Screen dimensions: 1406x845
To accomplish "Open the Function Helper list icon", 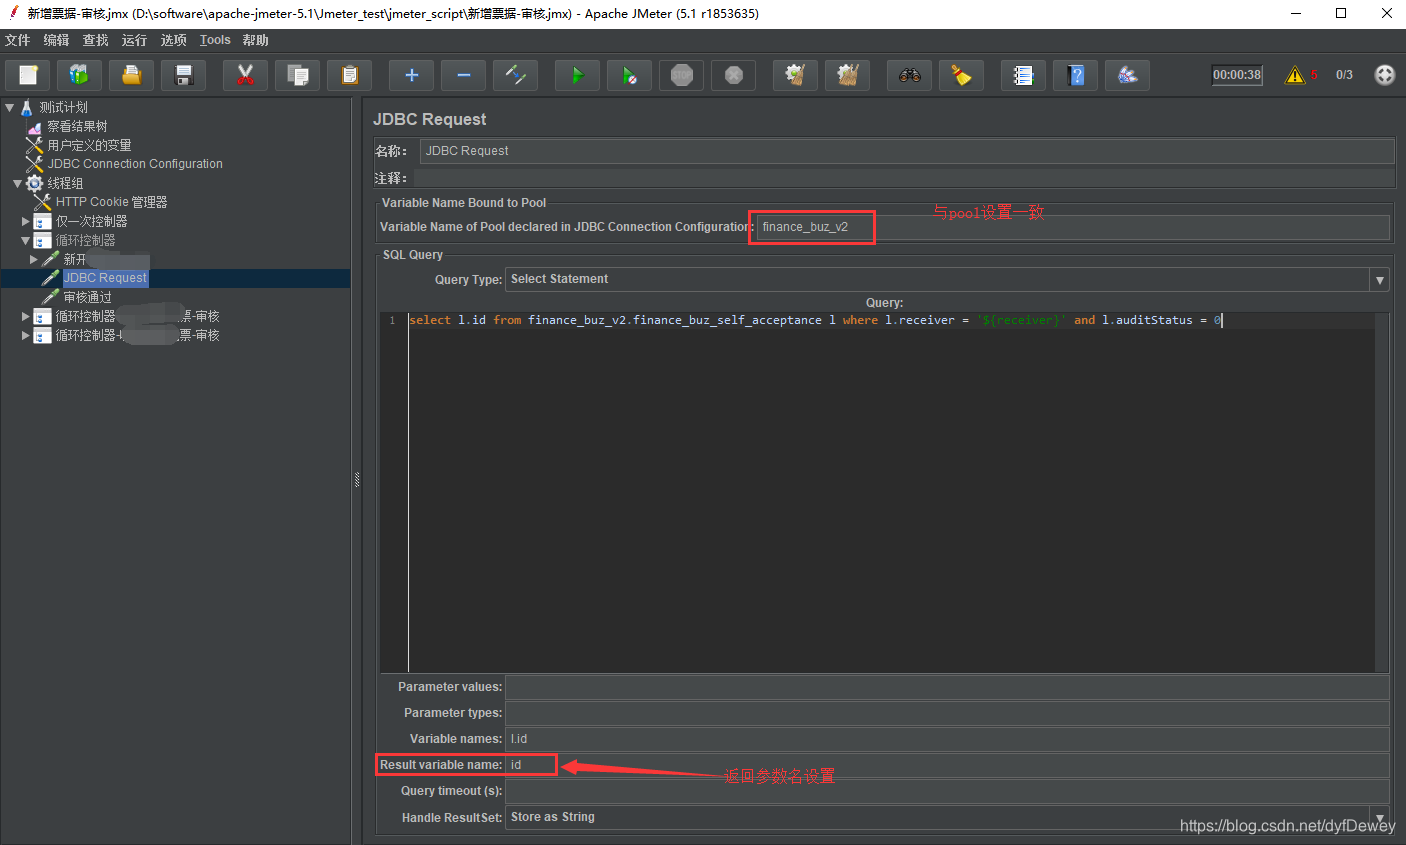I will tap(1023, 75).
